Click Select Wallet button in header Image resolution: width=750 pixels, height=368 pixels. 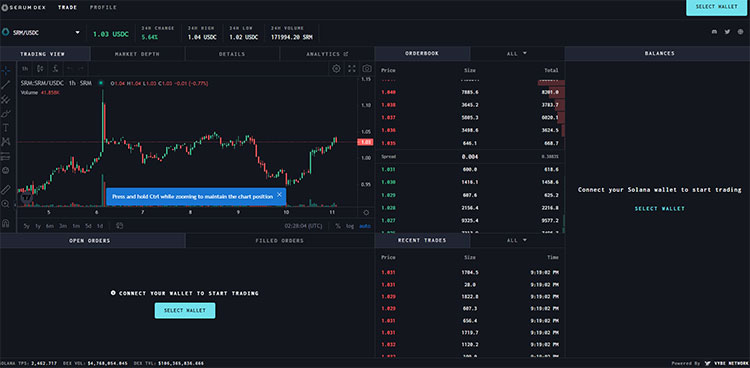[717, 7]
